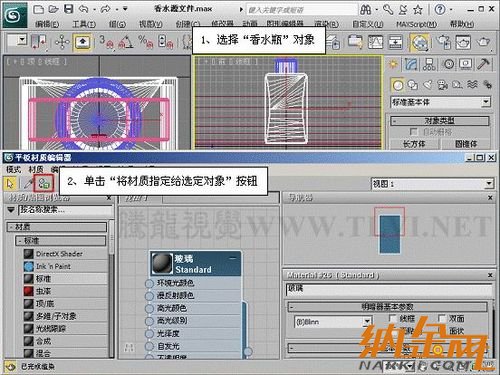Screen dimensions: 500x375
Task: Select the Shapes category icon
Action: [413, 85]
